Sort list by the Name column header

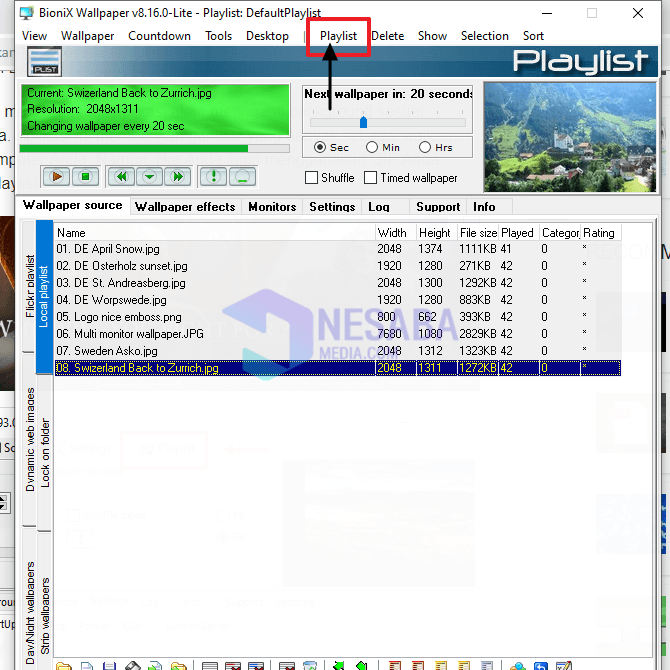coord(215,233)
